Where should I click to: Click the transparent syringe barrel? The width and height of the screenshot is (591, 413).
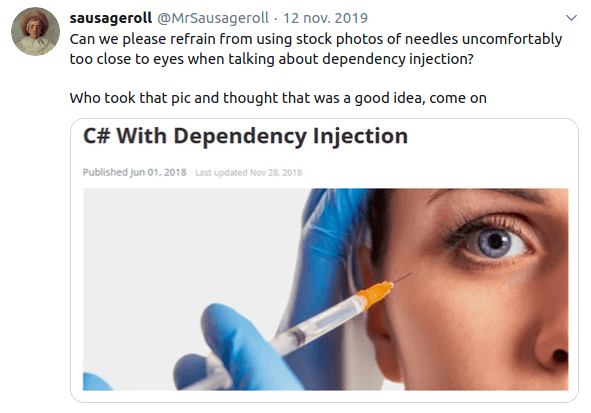pyautogui.click(x=316, y=326)
